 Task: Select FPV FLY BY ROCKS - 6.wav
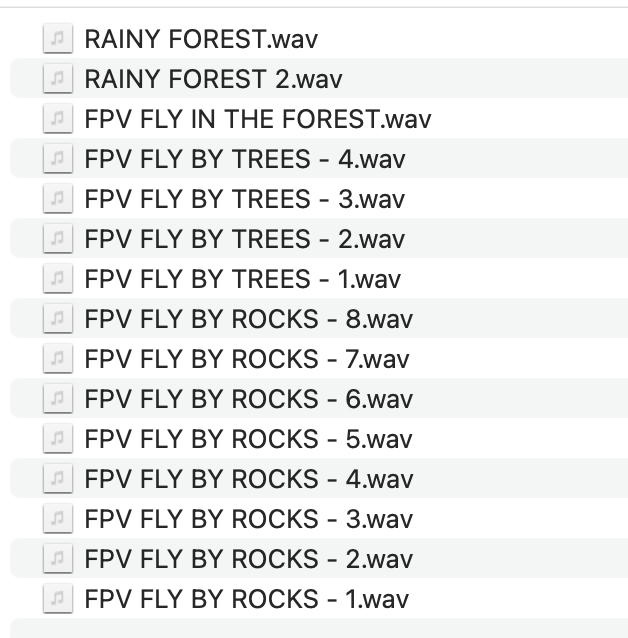248,399
